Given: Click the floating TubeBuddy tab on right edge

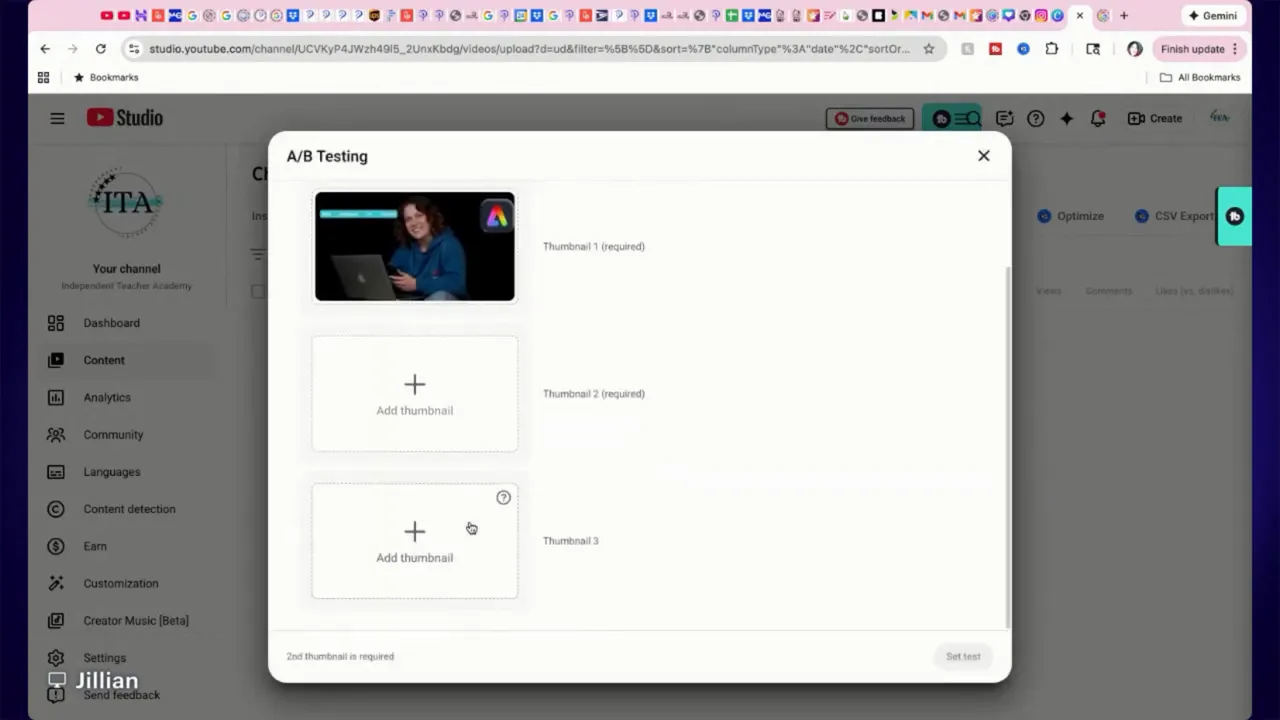Looking at the screenshot, I should tap(1234, 216).
